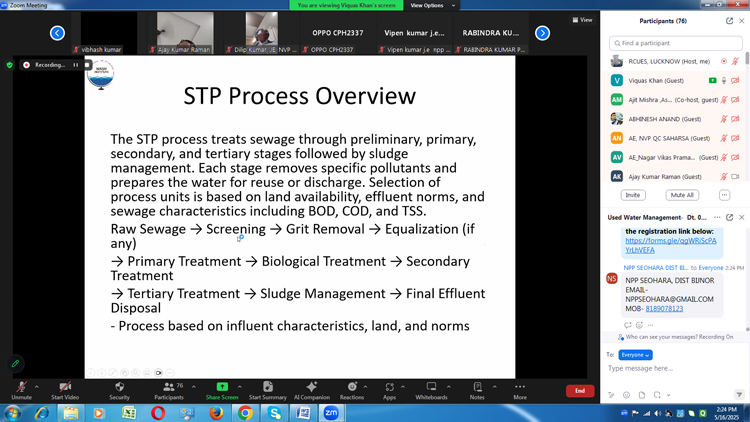Toggle Ajay Kumar Raman's video icon

[735, 176]
